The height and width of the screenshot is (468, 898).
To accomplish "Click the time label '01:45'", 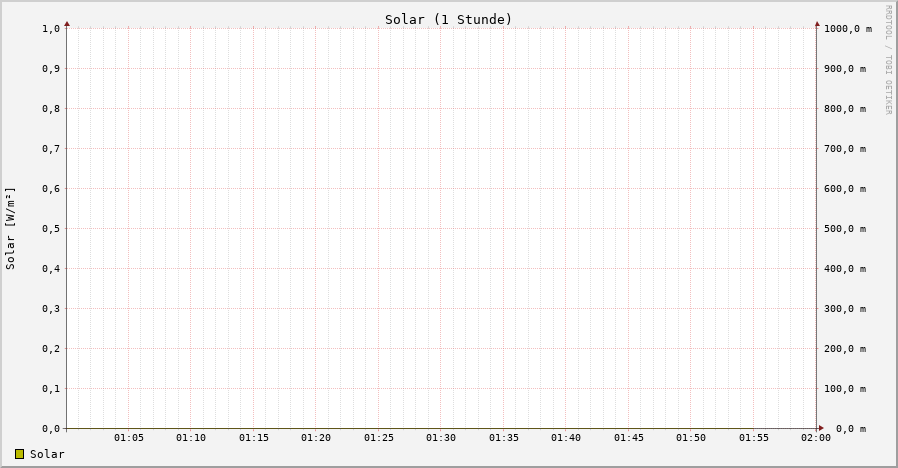I will [x=629, y=438].
